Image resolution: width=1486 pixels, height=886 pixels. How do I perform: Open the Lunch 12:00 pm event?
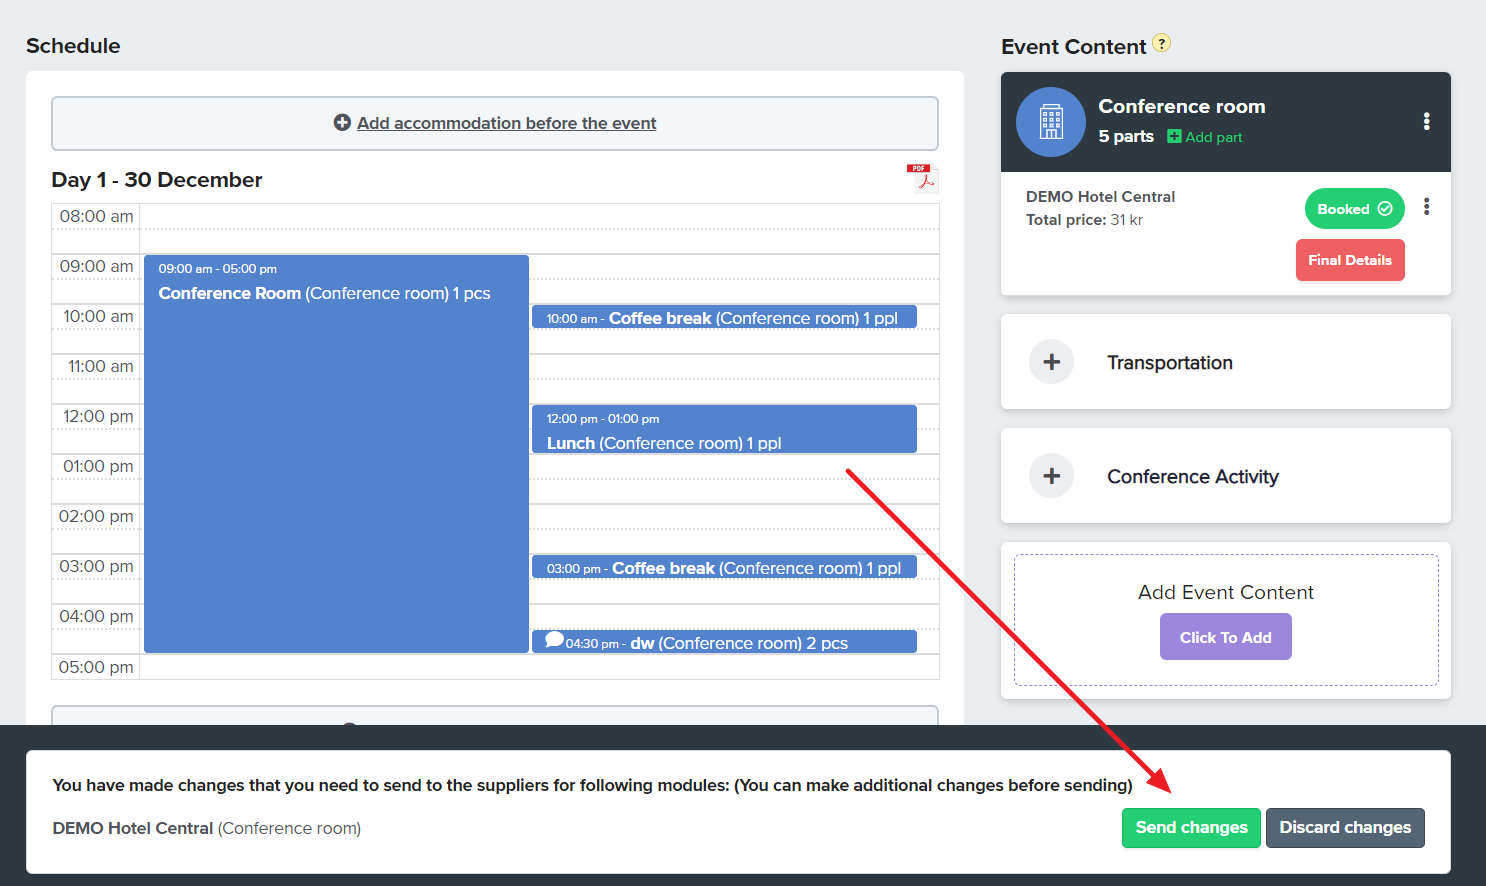pos(724,429)
